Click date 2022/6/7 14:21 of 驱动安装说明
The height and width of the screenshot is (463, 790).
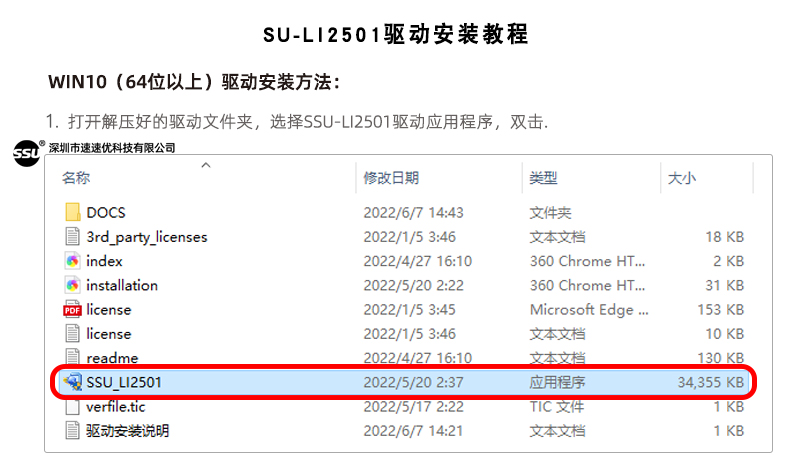414,431
